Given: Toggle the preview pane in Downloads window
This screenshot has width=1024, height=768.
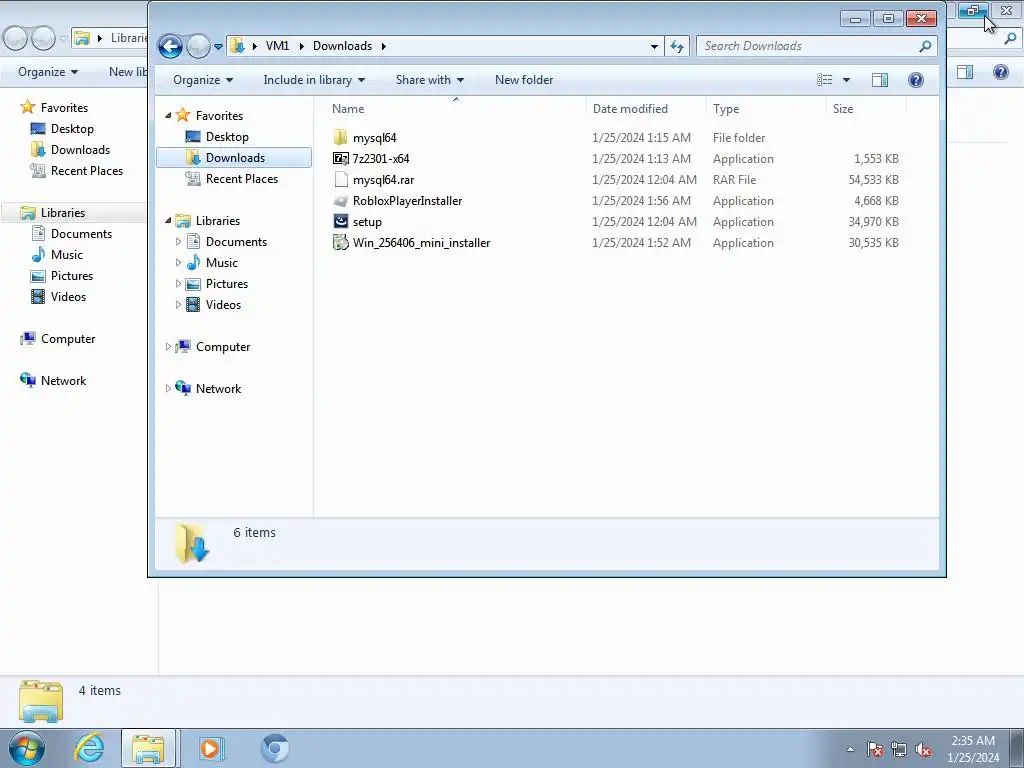Looking at the screenshot, I should (880, 80).
